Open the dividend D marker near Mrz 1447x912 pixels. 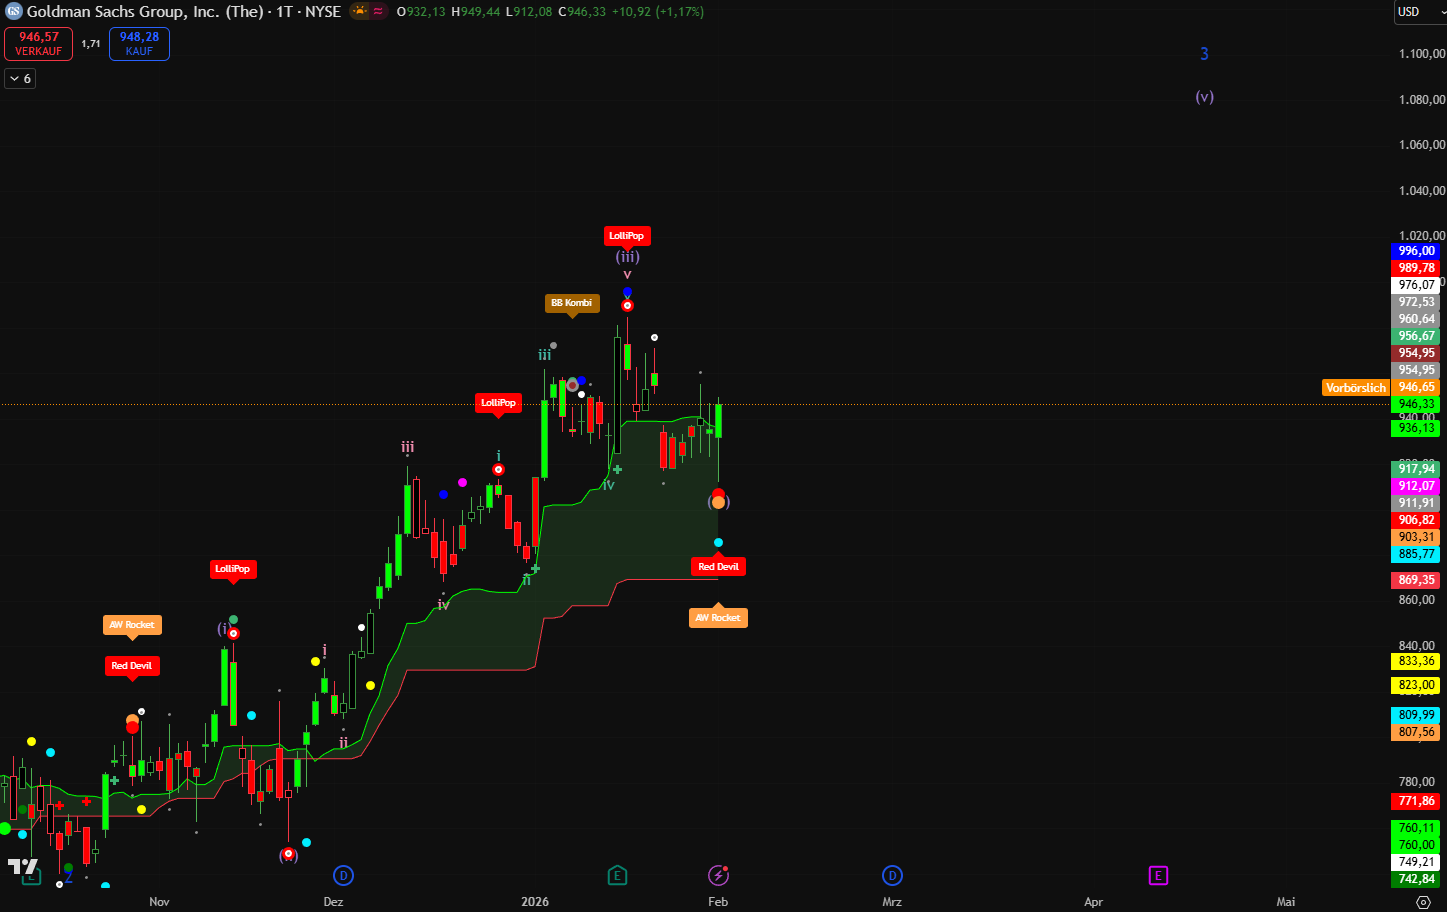892,876
